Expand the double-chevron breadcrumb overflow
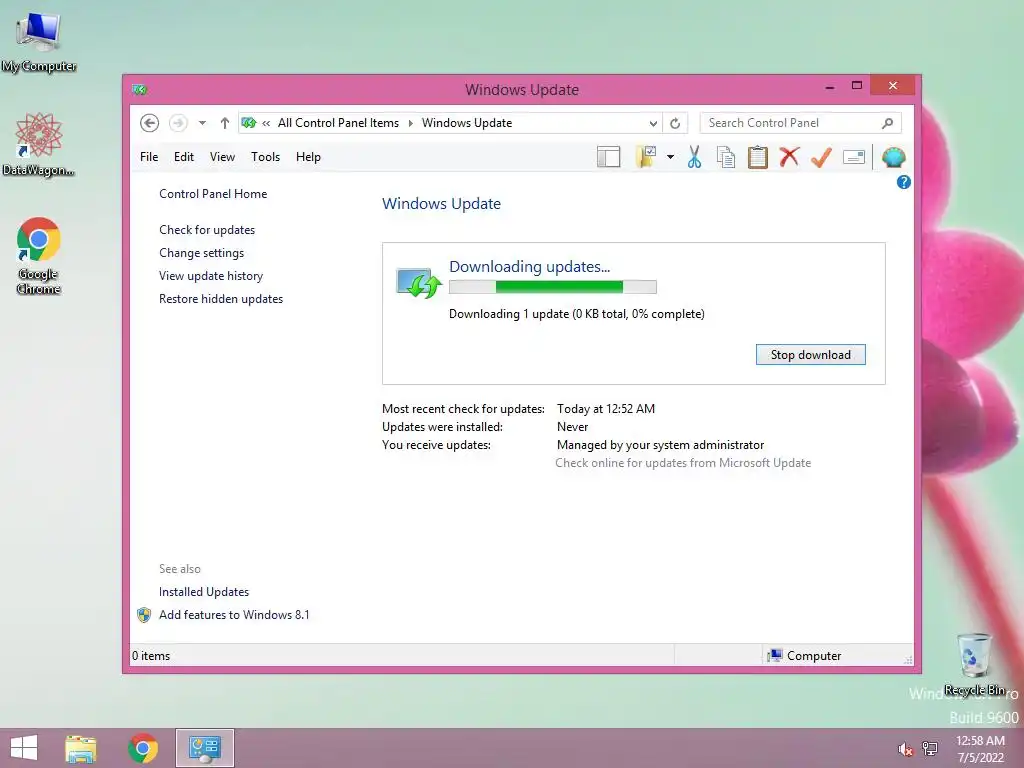 [266, 123]
